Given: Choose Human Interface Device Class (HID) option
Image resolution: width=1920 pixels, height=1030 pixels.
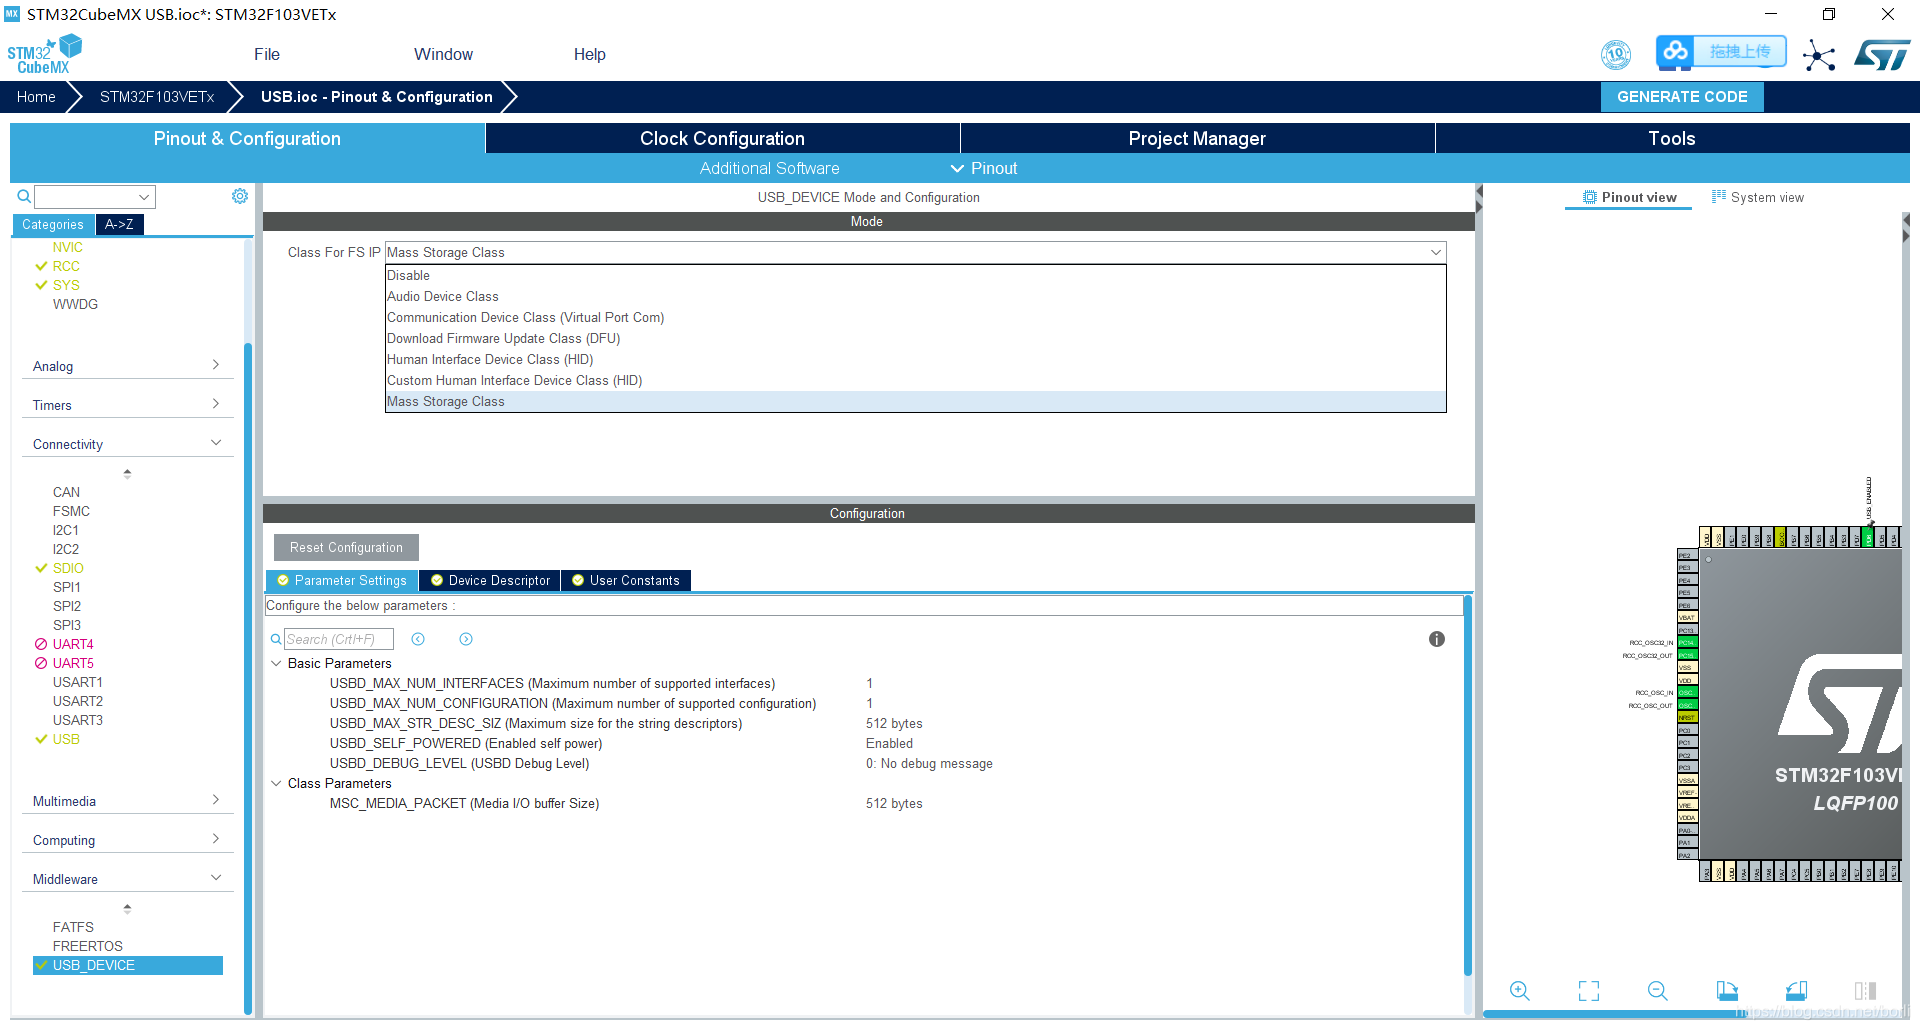Looking at the screenshot, I should [916, 359].
